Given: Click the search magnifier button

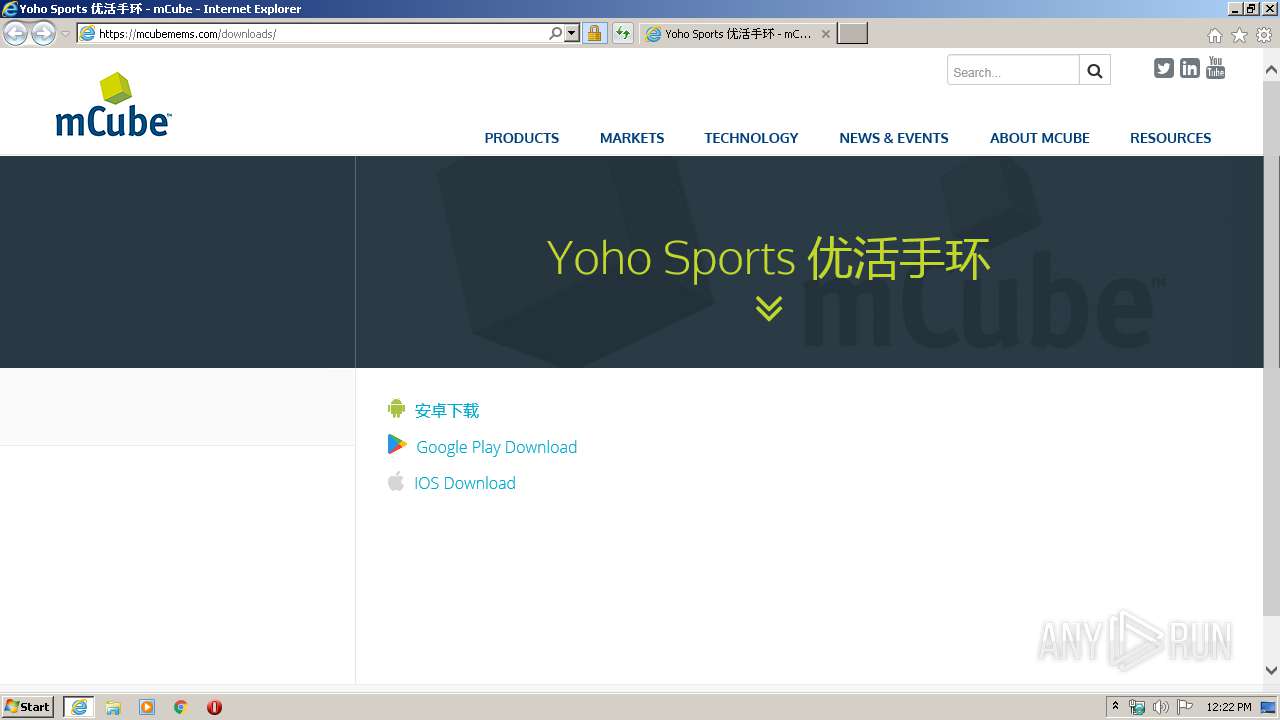Looking at the screenshot, I should point(1095,70).
